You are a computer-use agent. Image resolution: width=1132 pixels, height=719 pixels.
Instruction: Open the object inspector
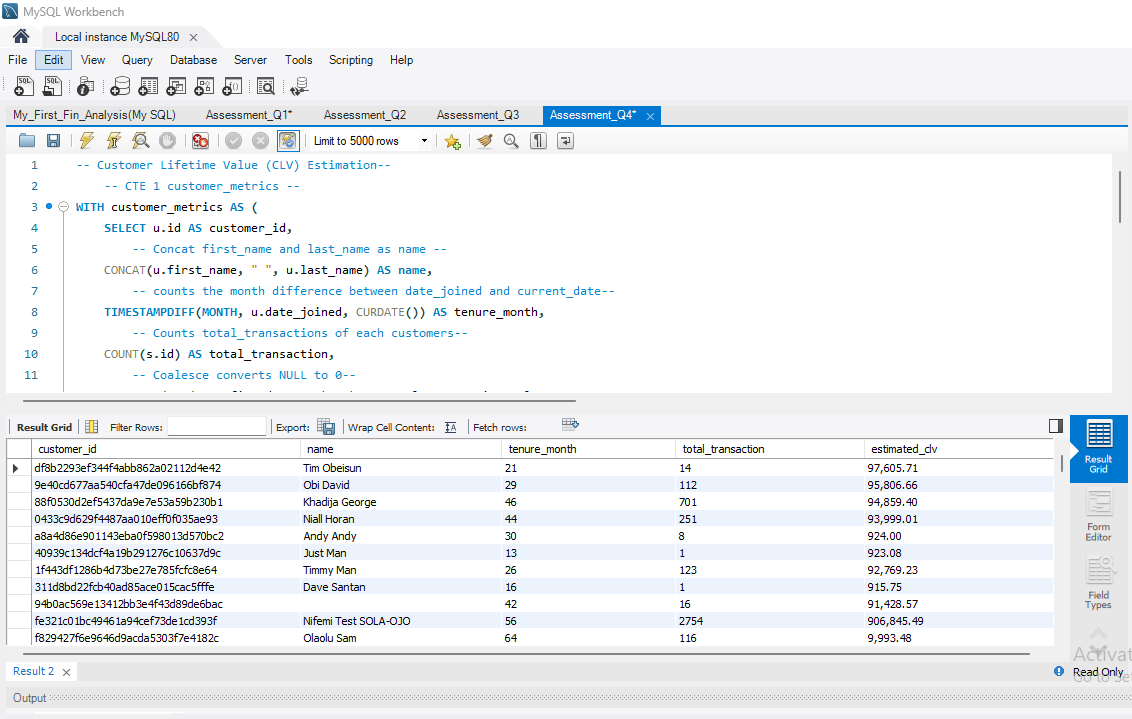click(85, 87)
